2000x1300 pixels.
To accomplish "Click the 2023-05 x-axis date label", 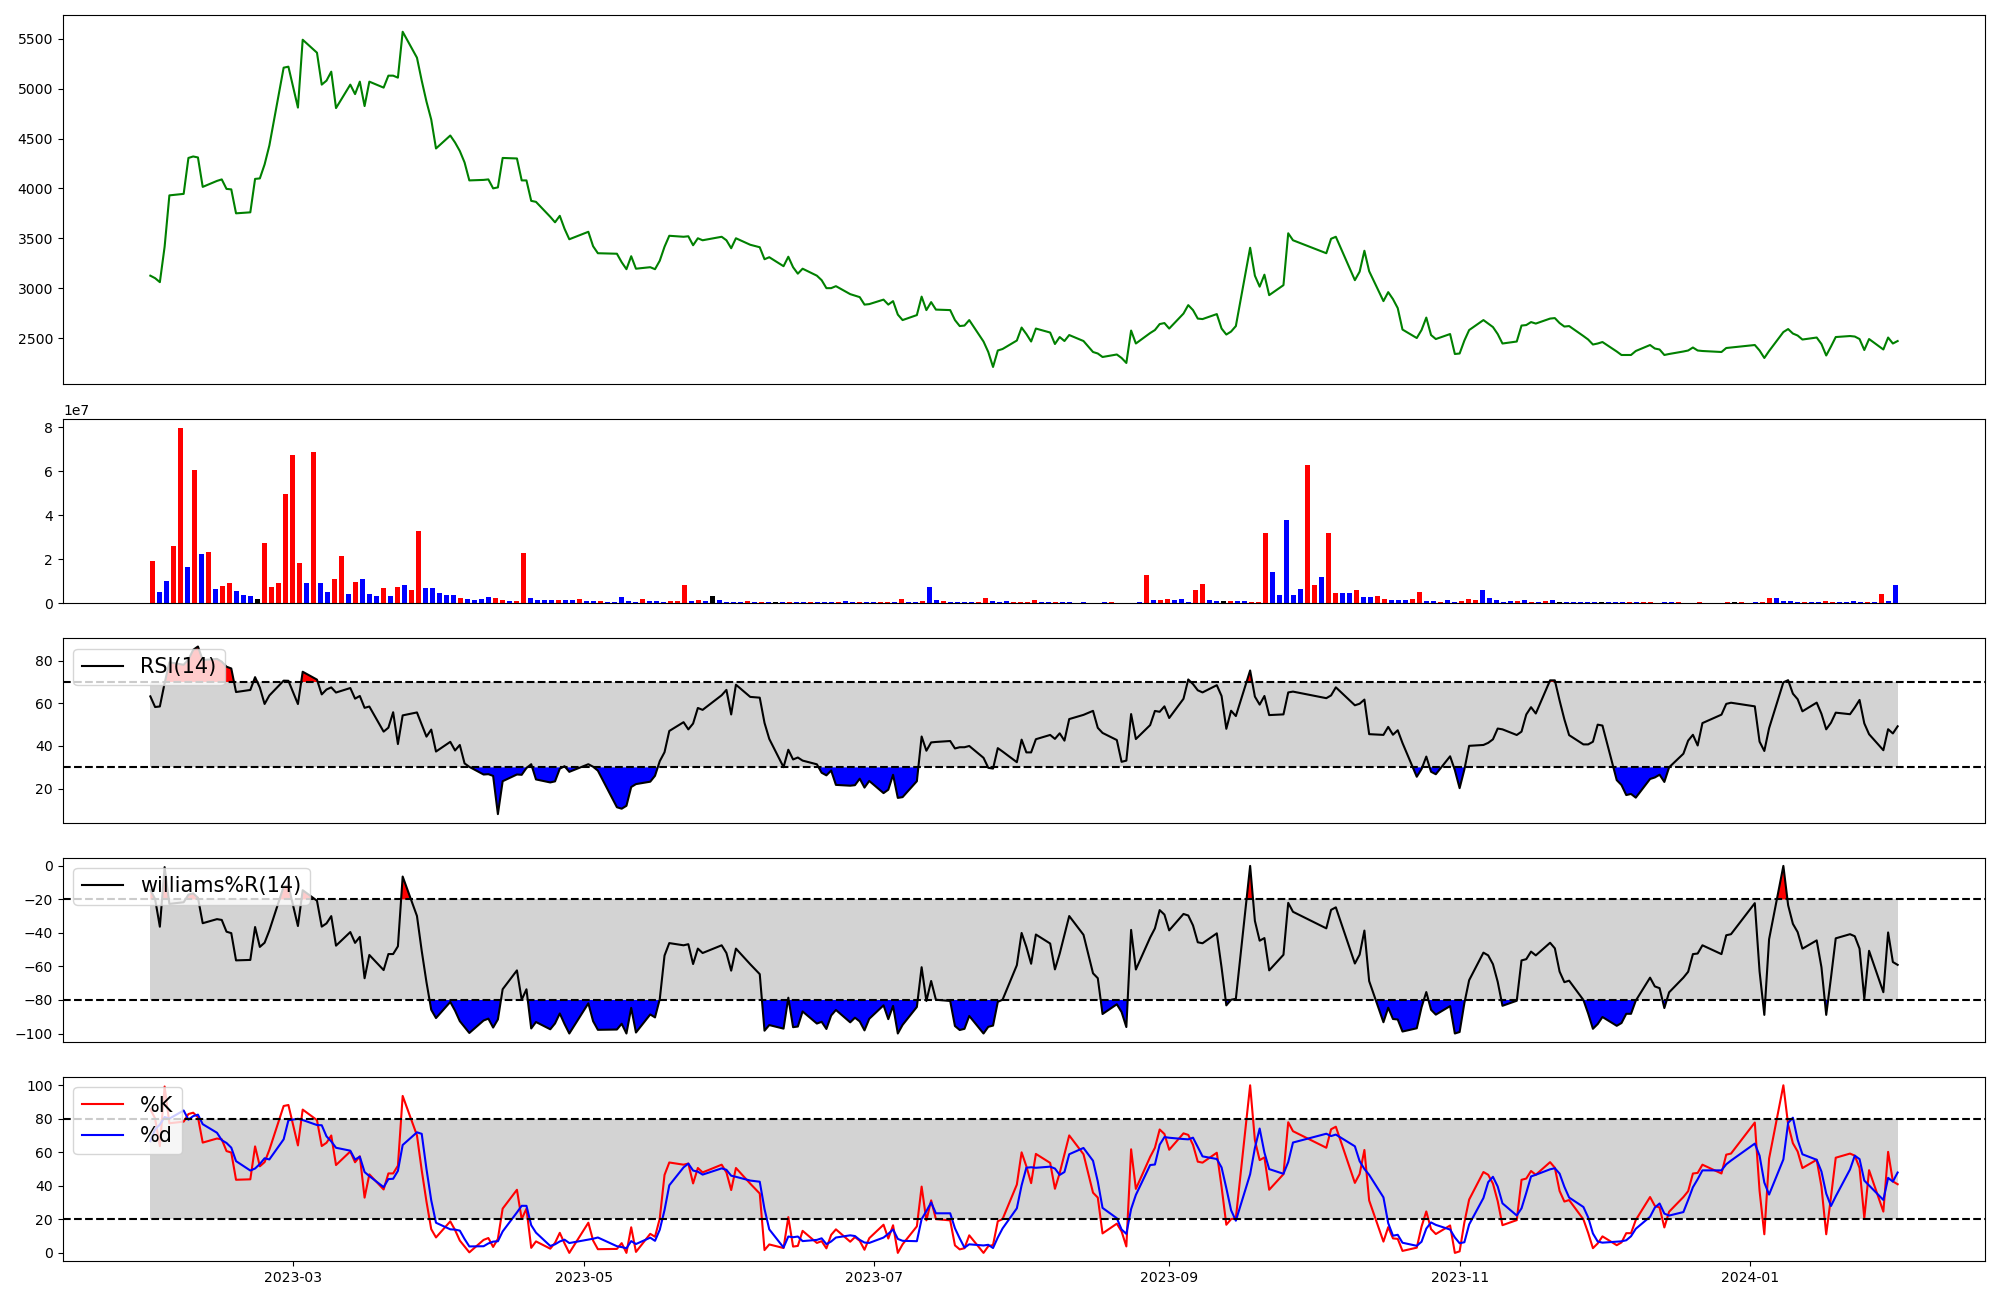I will [x=584, y=1277].
